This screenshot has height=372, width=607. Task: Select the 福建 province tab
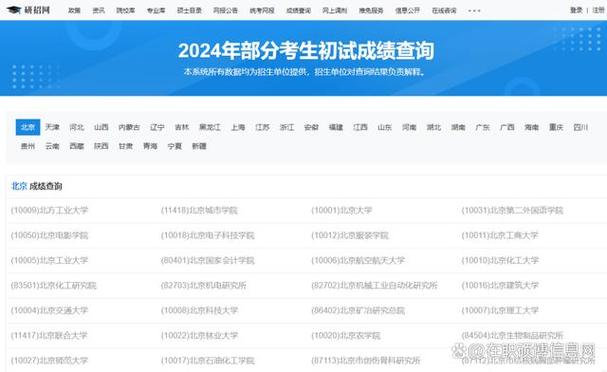coord(336,127)
